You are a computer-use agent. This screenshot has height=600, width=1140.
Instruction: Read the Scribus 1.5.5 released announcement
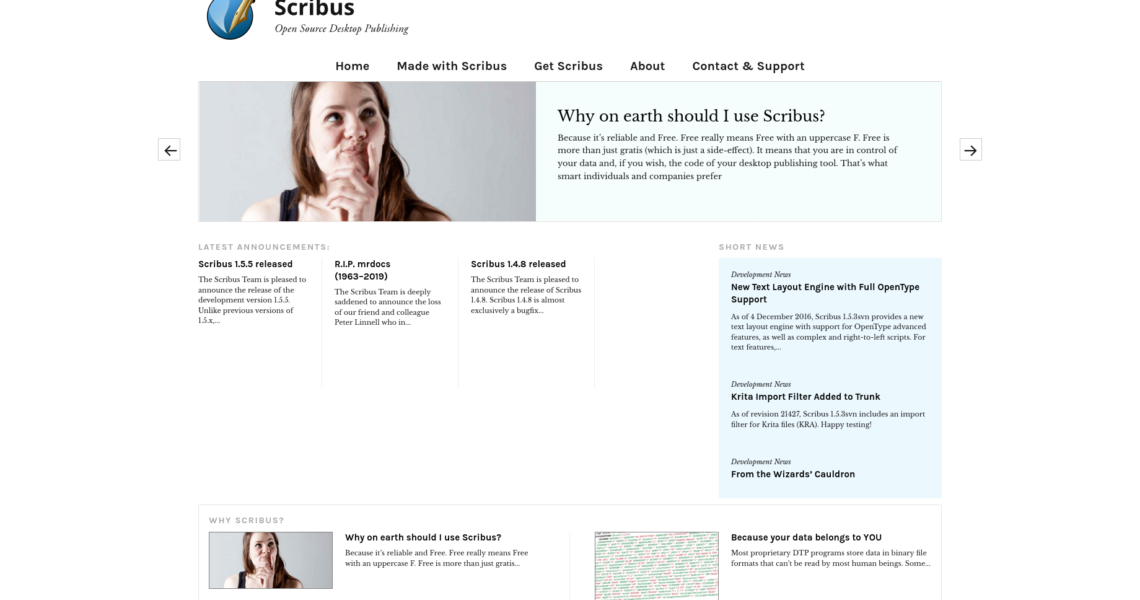[245, 264]
